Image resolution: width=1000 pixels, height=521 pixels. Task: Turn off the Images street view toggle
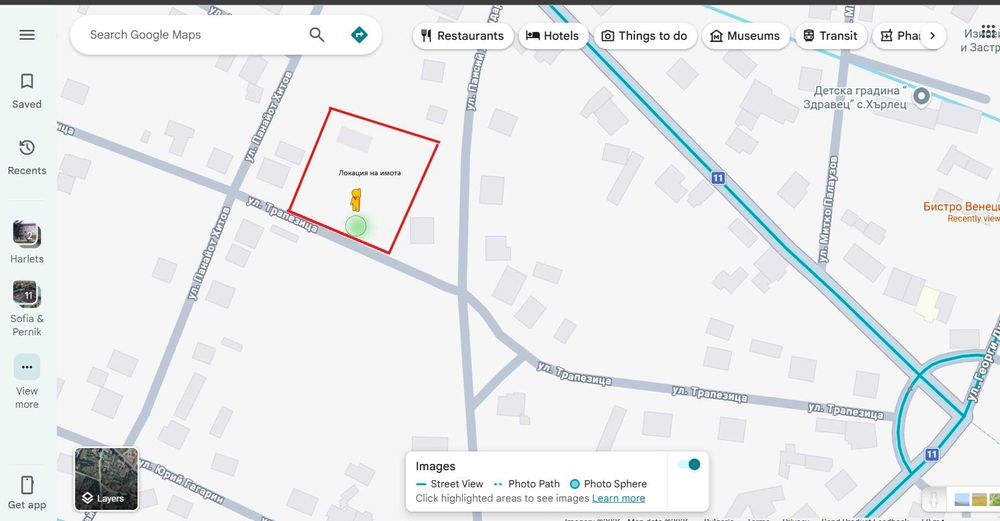(689, 464)
